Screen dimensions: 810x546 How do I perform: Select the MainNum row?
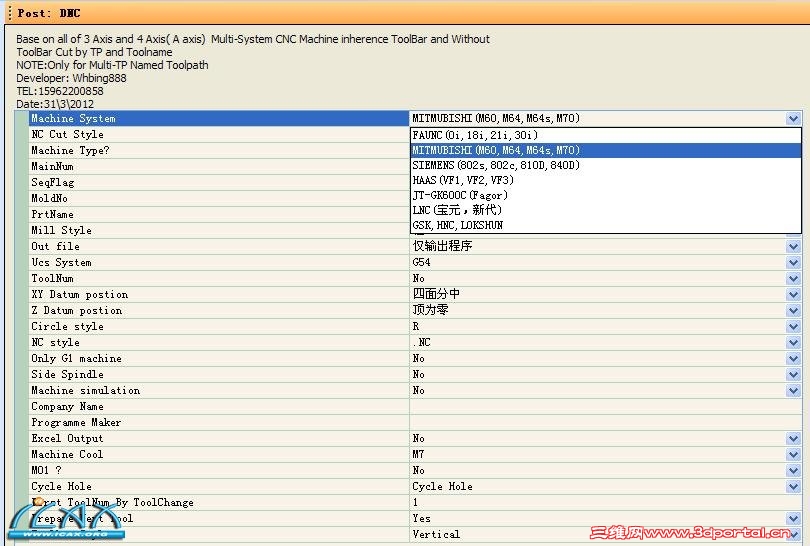[219, 167]
